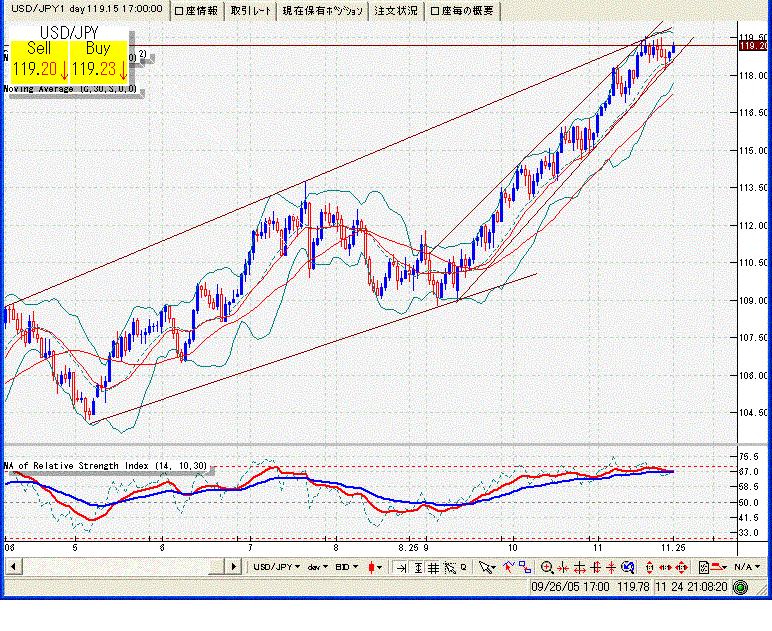
Task: Click the blue globe refresh icon
Action: pyautogui.click(x=627, y=567)
